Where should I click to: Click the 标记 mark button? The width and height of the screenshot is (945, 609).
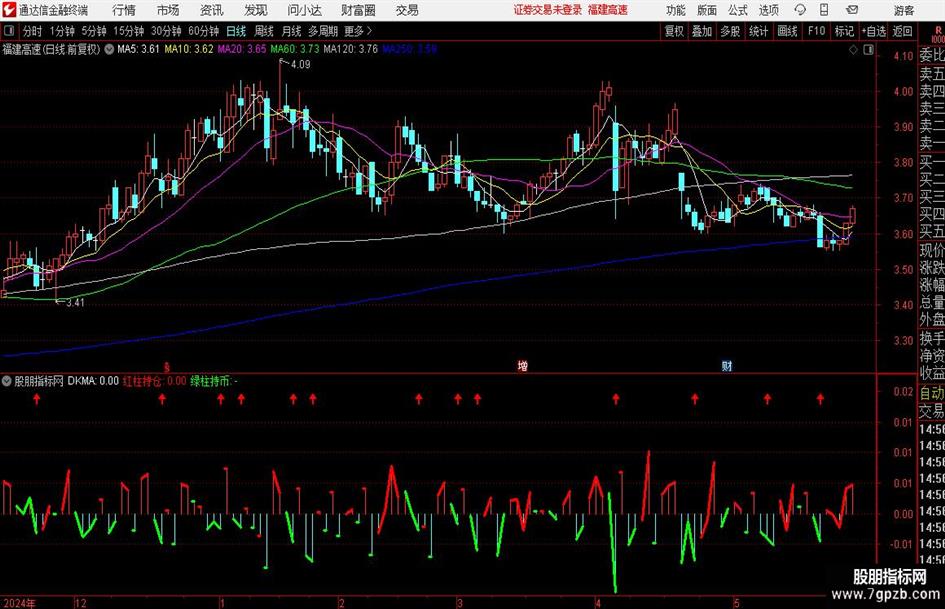tap(844, 31)
